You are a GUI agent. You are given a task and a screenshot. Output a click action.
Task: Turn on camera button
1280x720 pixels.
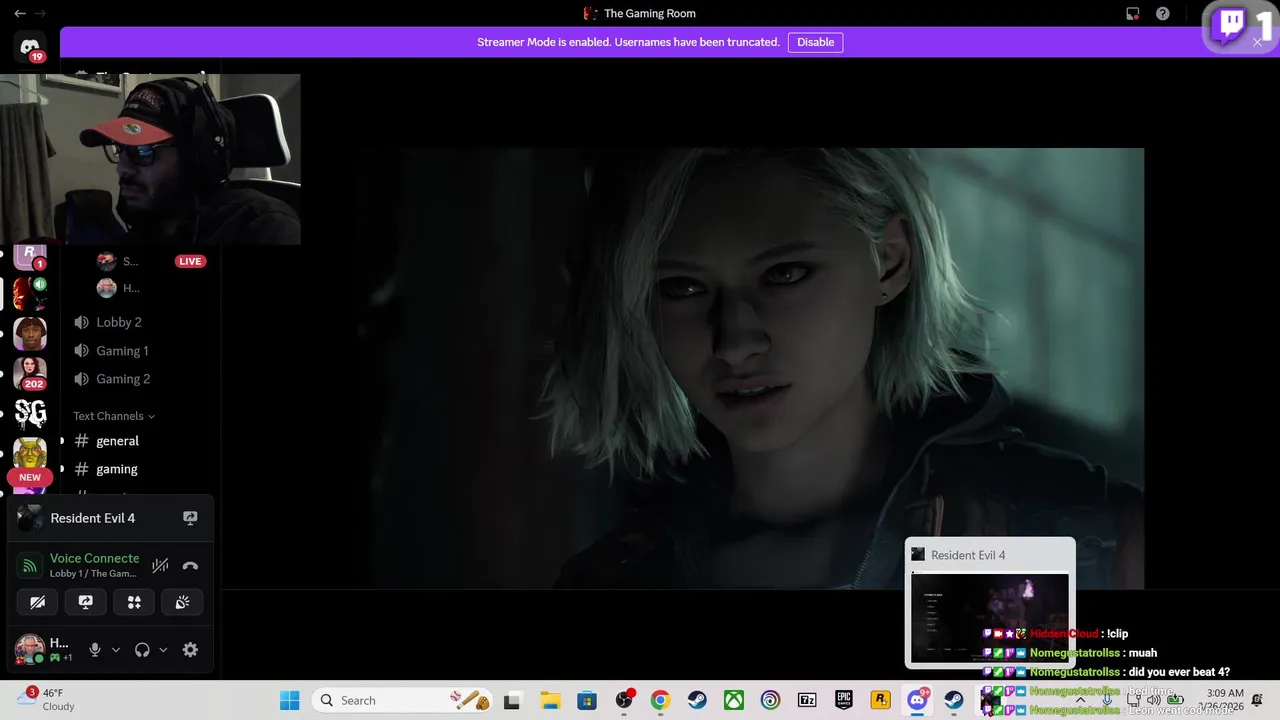pyautogui.click(x=38, y=602)
